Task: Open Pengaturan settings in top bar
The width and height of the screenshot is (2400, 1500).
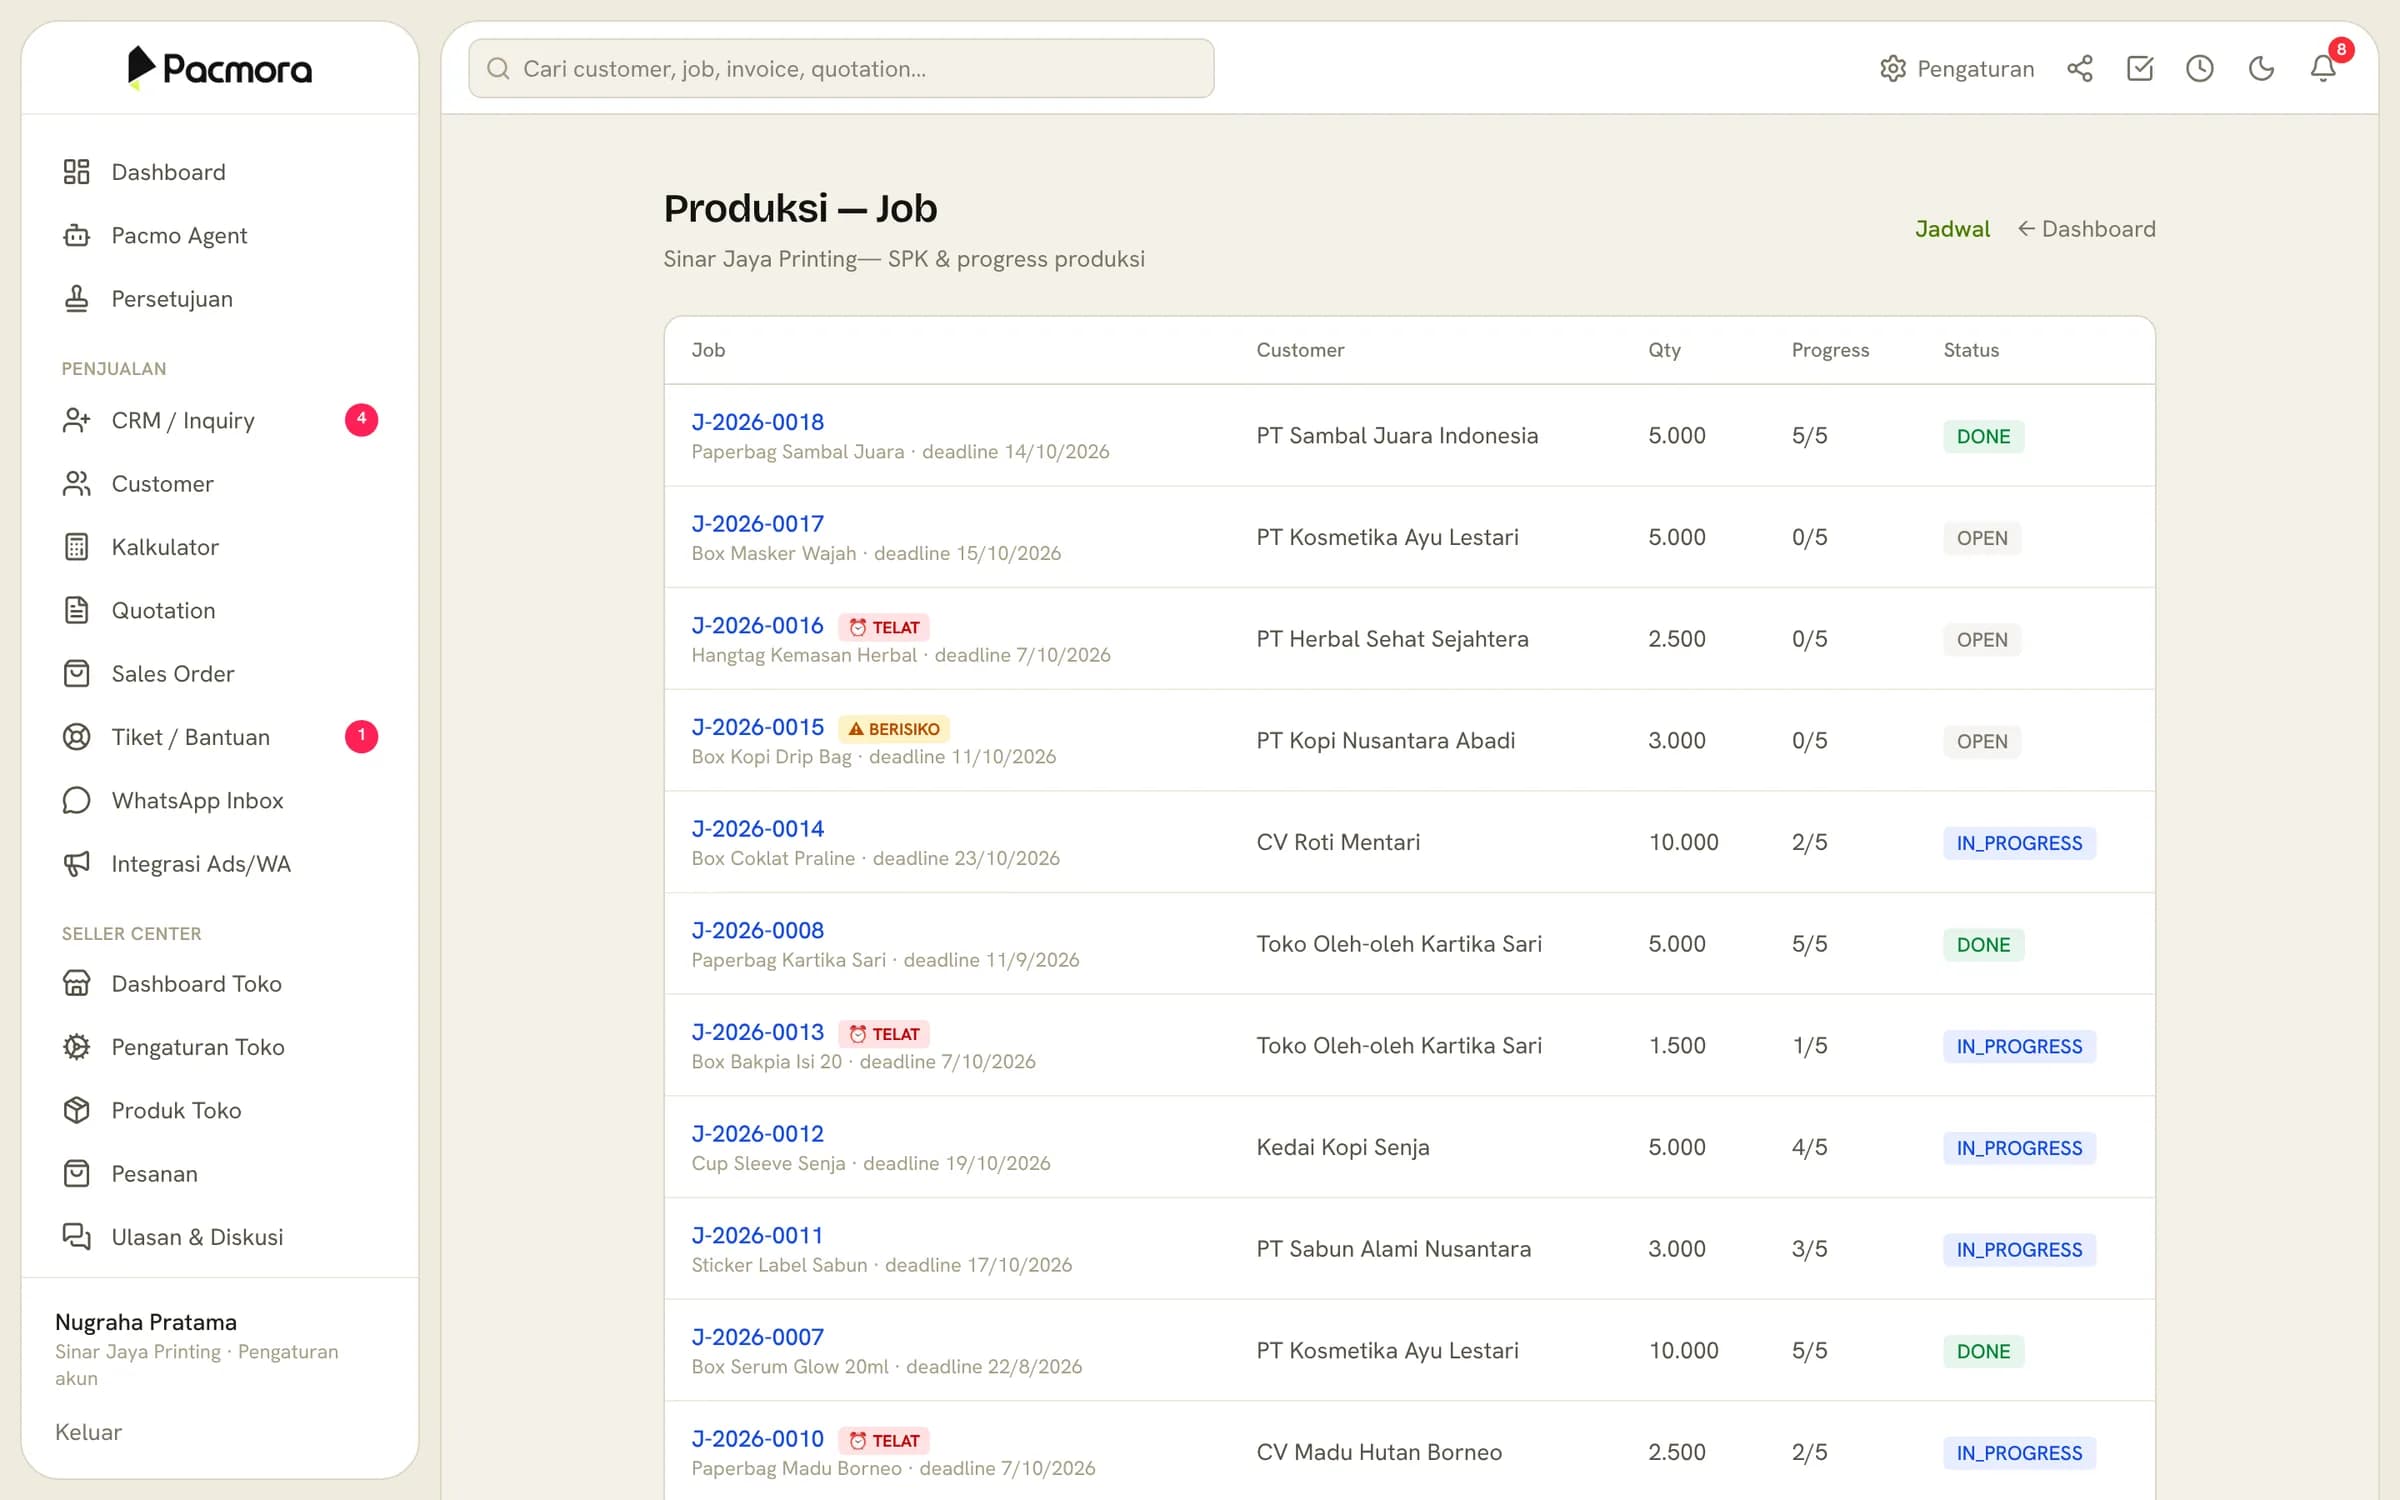Action: click(1957, 68)
